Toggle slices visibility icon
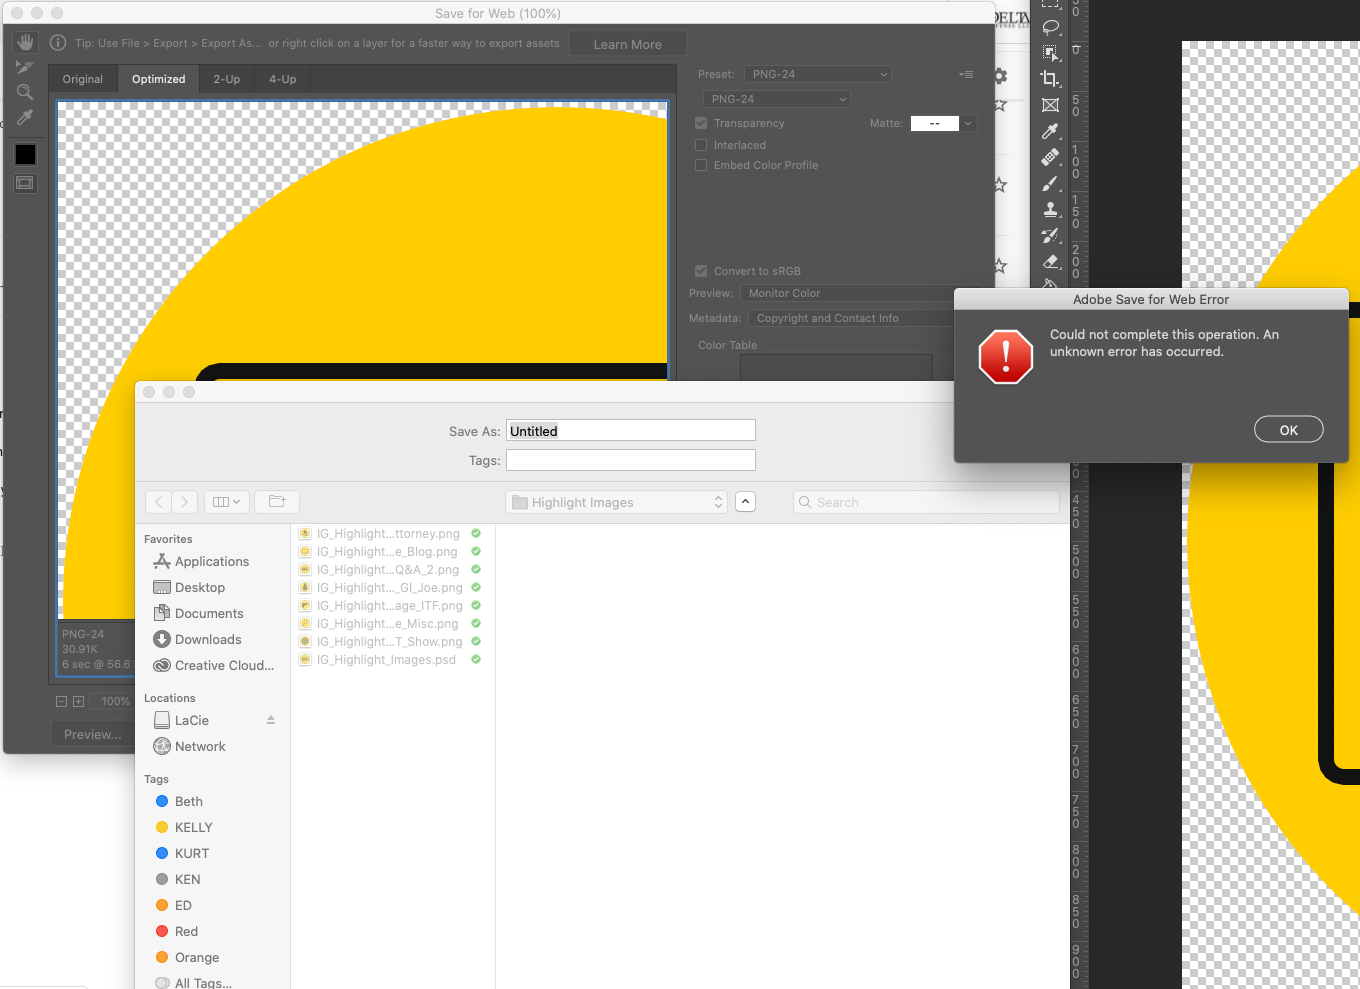The width and height of the screenshot is (1360, 989). click(25, 183)
